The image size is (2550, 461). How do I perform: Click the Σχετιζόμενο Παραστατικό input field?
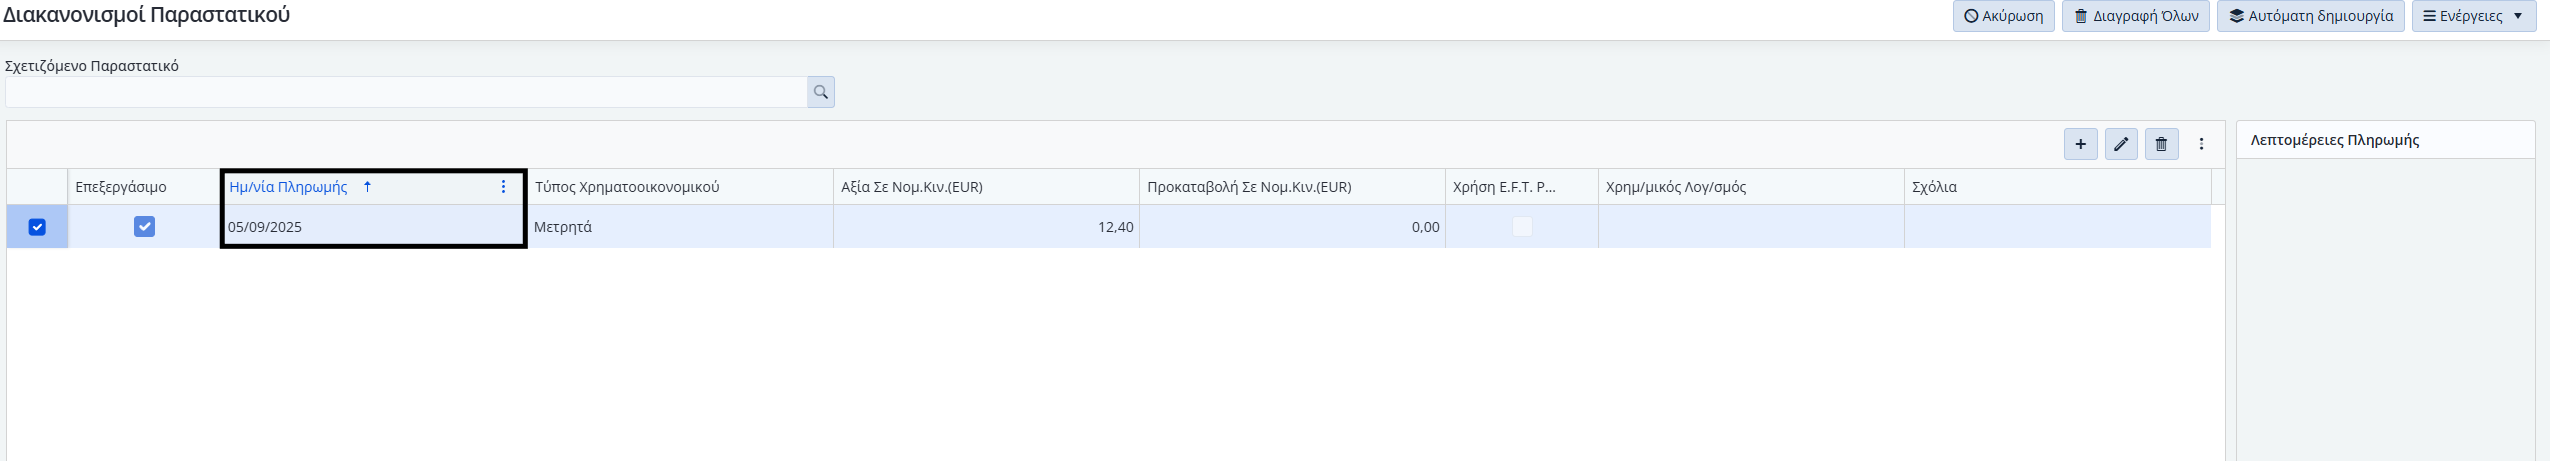[x=405, y=92]
